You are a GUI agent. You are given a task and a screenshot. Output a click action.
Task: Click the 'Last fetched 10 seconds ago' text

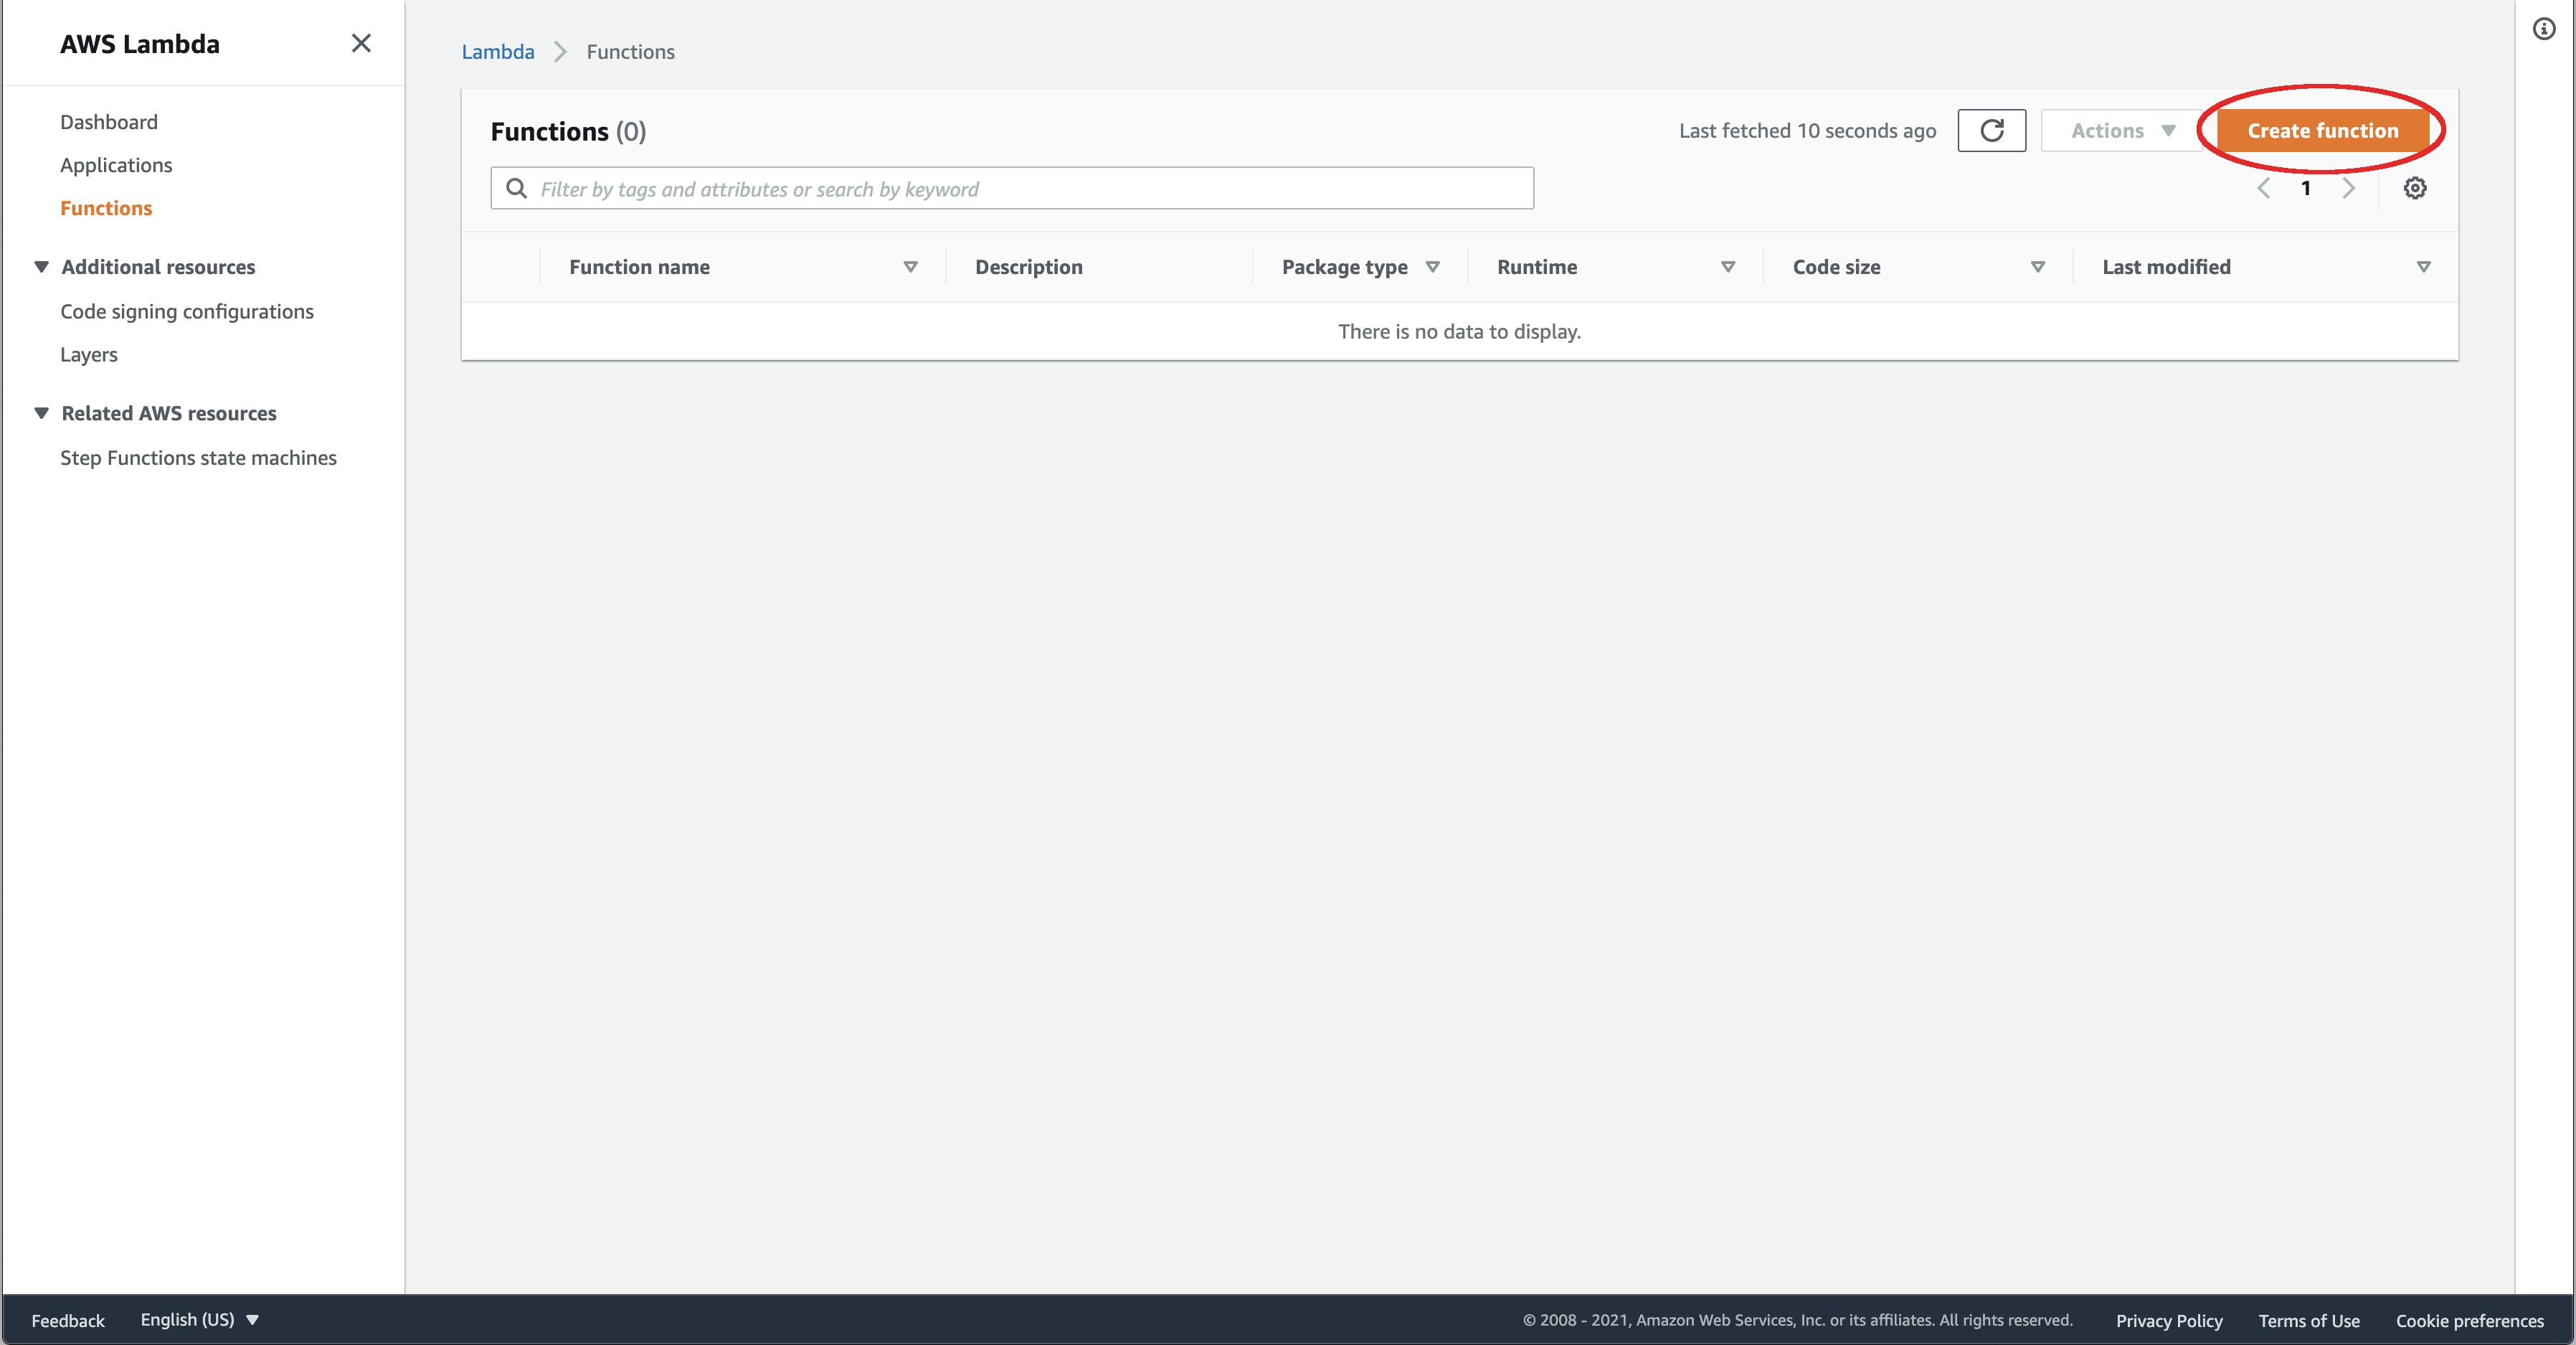[x=1807, y=131]
